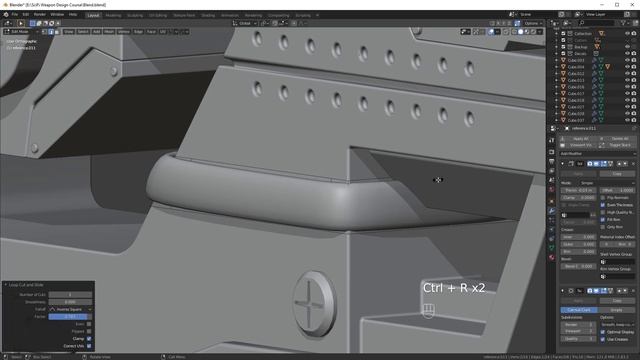Click Copy button in Solidify modifier
This screenshot has height=360, width=640.
[x=617, y=174]
